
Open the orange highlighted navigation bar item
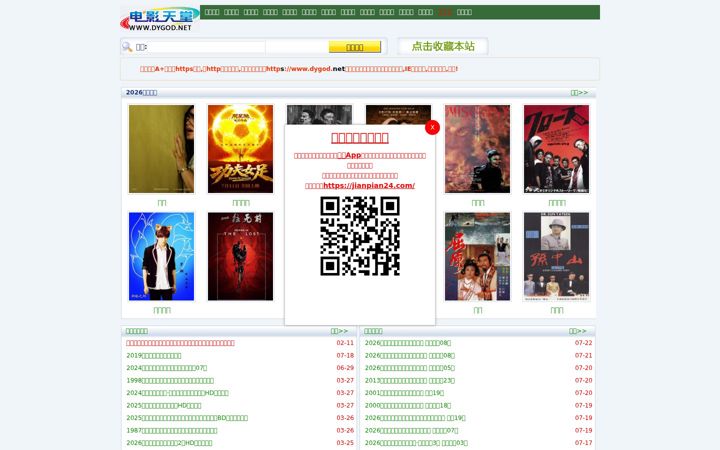(445, 12)
